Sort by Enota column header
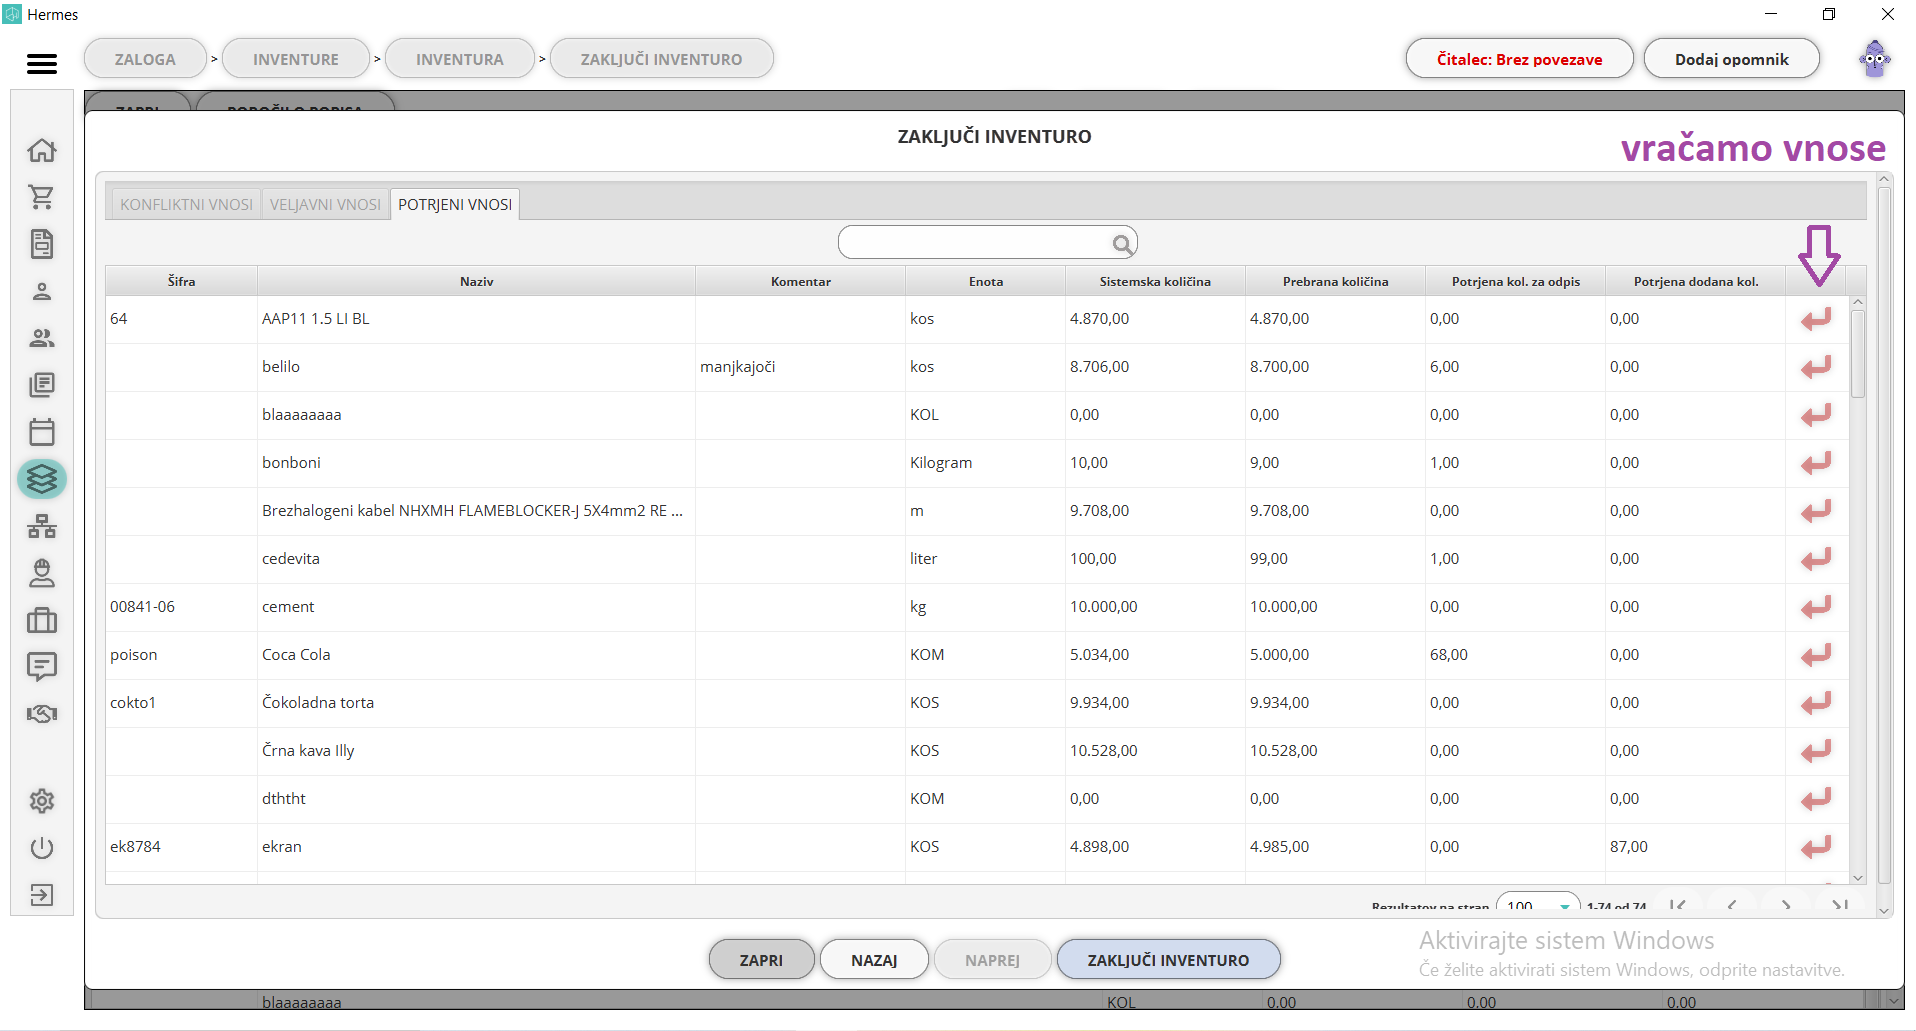 985,281
